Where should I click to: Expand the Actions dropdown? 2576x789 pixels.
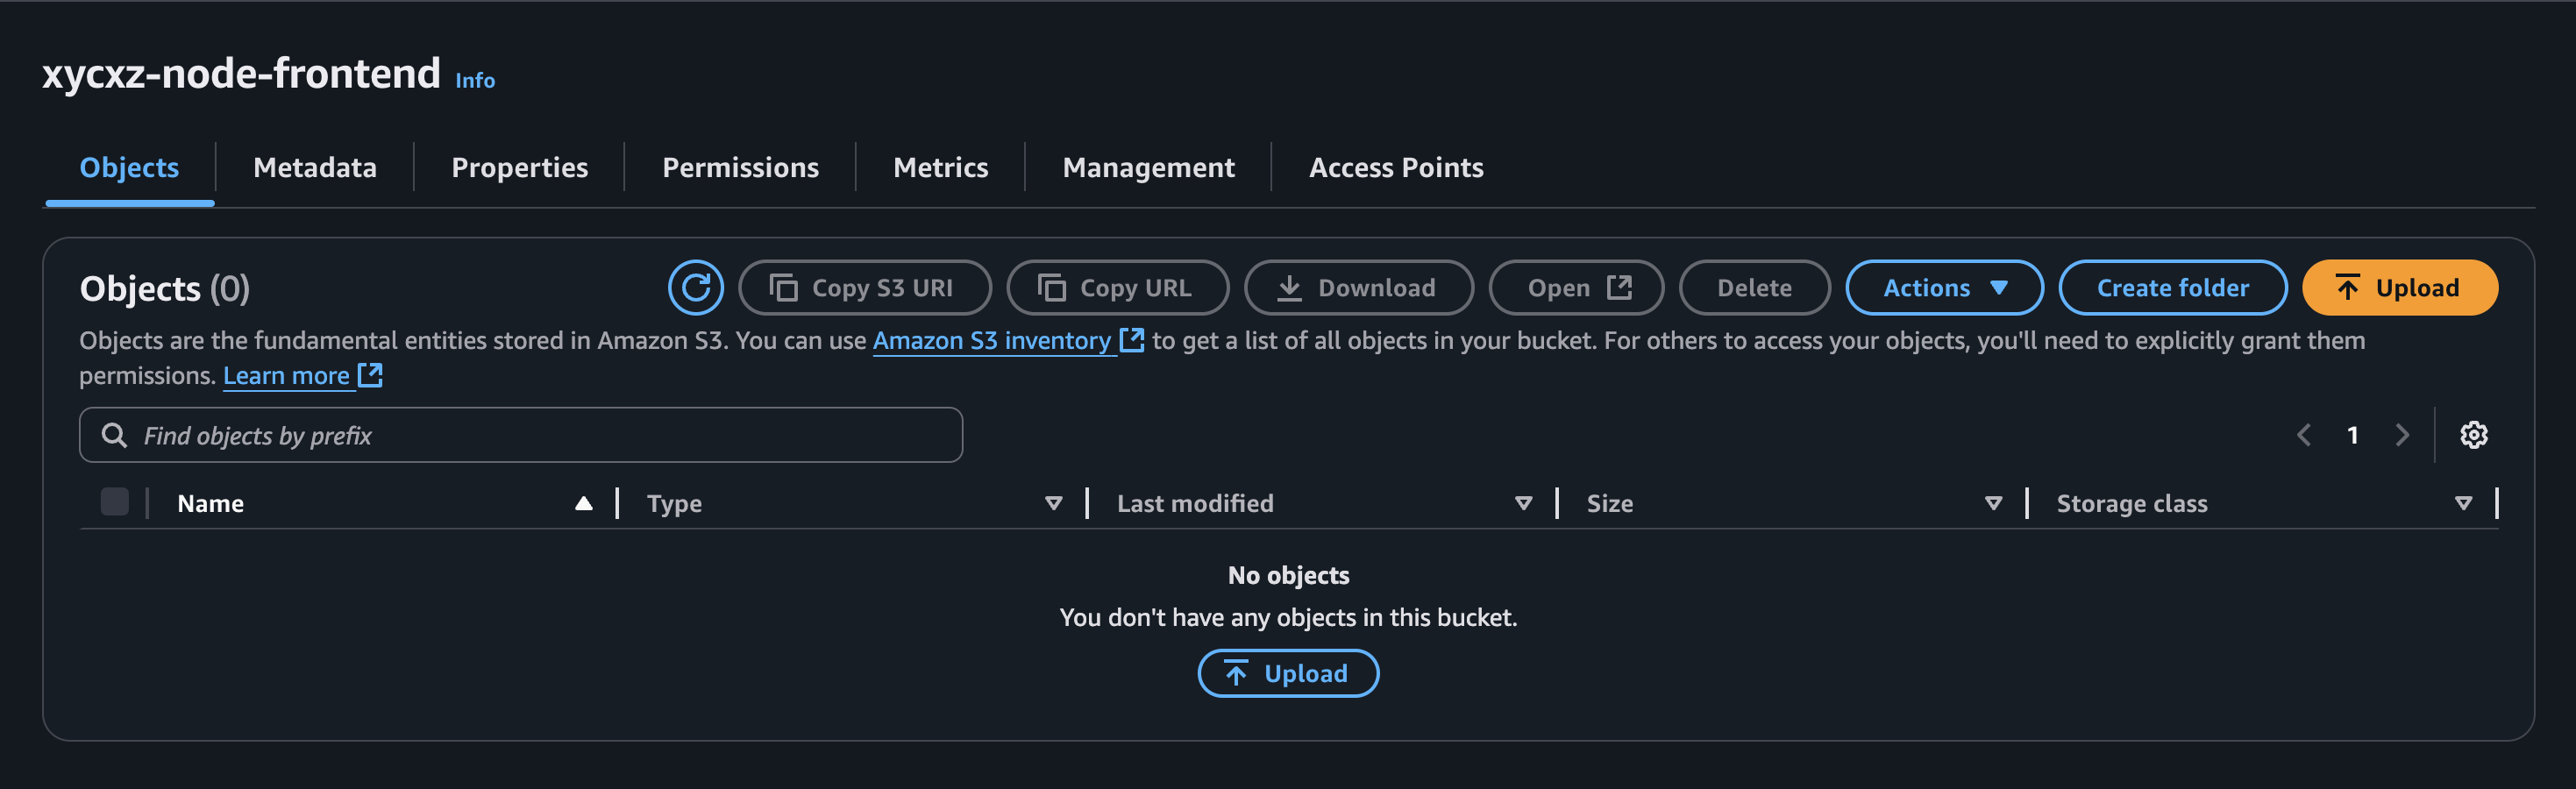(1943, 288)
